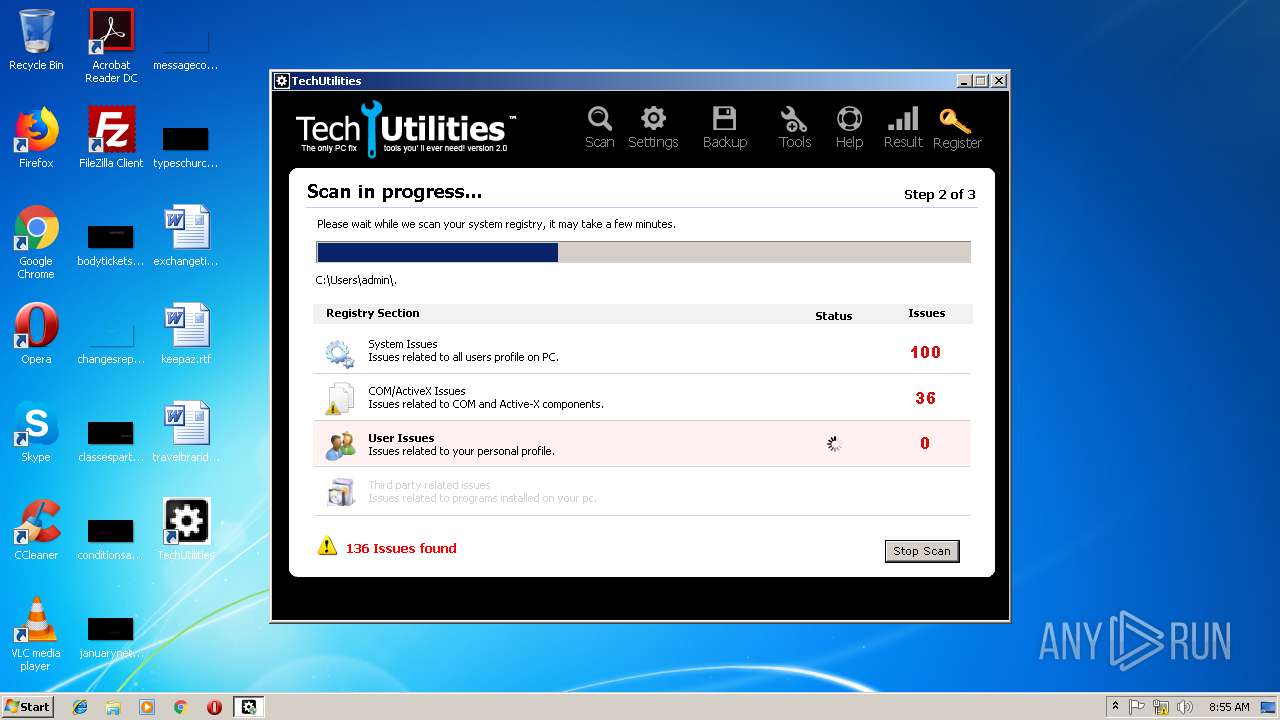Open the Settings gear in TechUtilities
The height and width of the screenshot is (720, 1280).
click(653, 127)
